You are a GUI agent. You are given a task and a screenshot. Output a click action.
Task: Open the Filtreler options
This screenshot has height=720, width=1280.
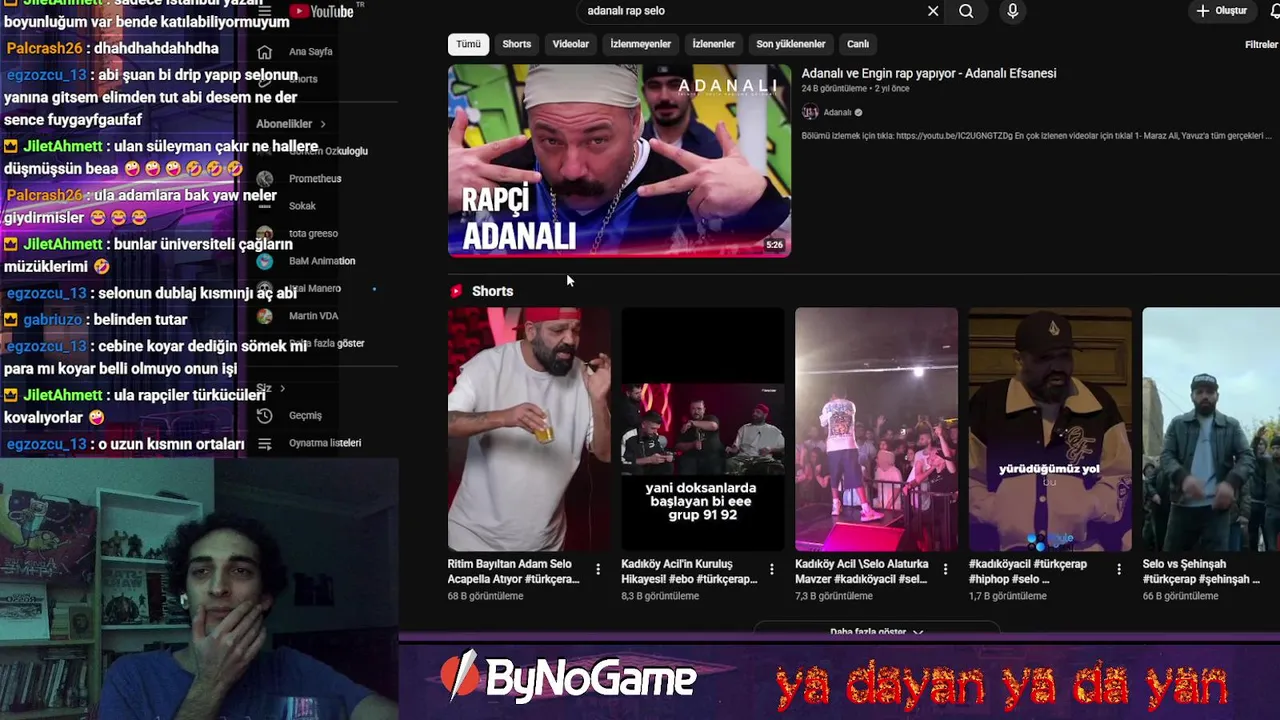(x=1262, y=44)
